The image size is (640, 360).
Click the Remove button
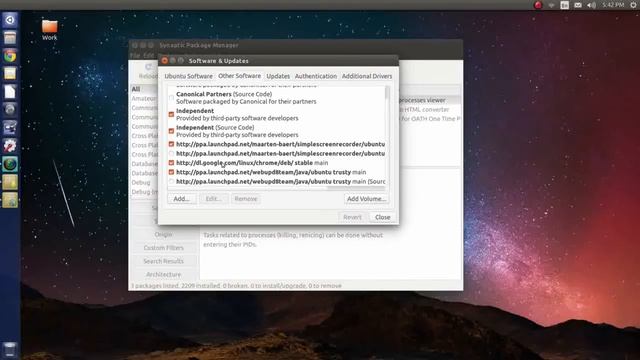pyautogui.click(x=246, y=199)
